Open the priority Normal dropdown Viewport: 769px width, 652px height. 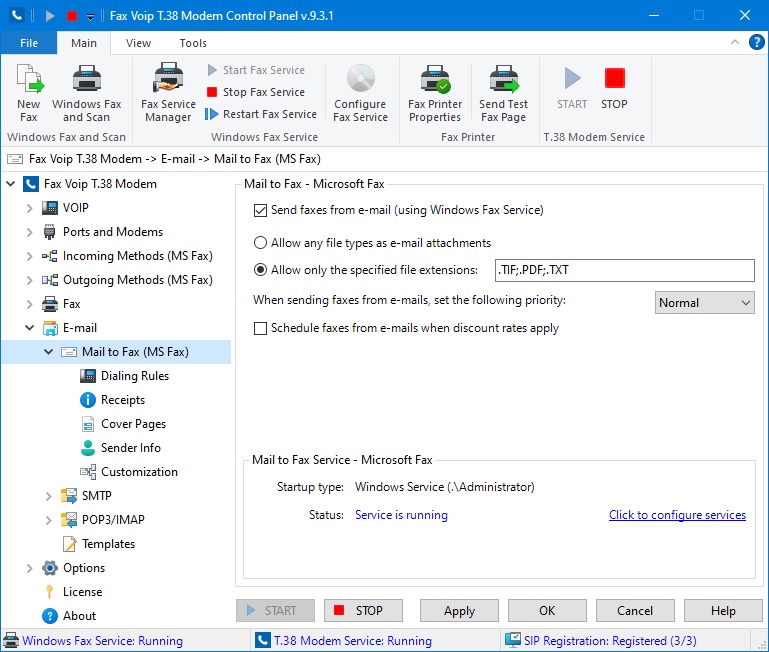tap(704, 303)
